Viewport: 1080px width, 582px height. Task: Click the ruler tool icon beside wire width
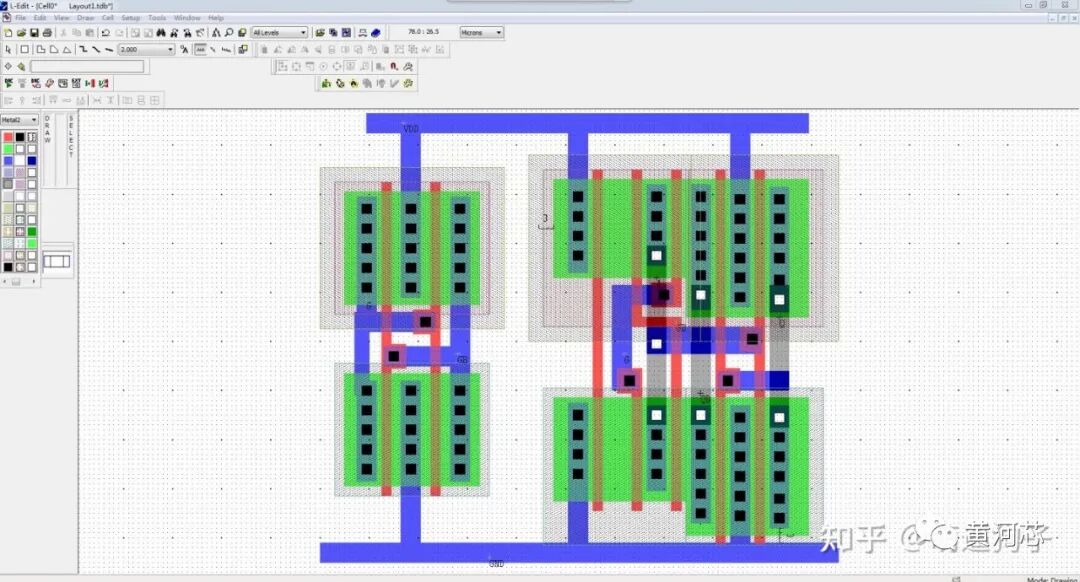tap(184, 50)
